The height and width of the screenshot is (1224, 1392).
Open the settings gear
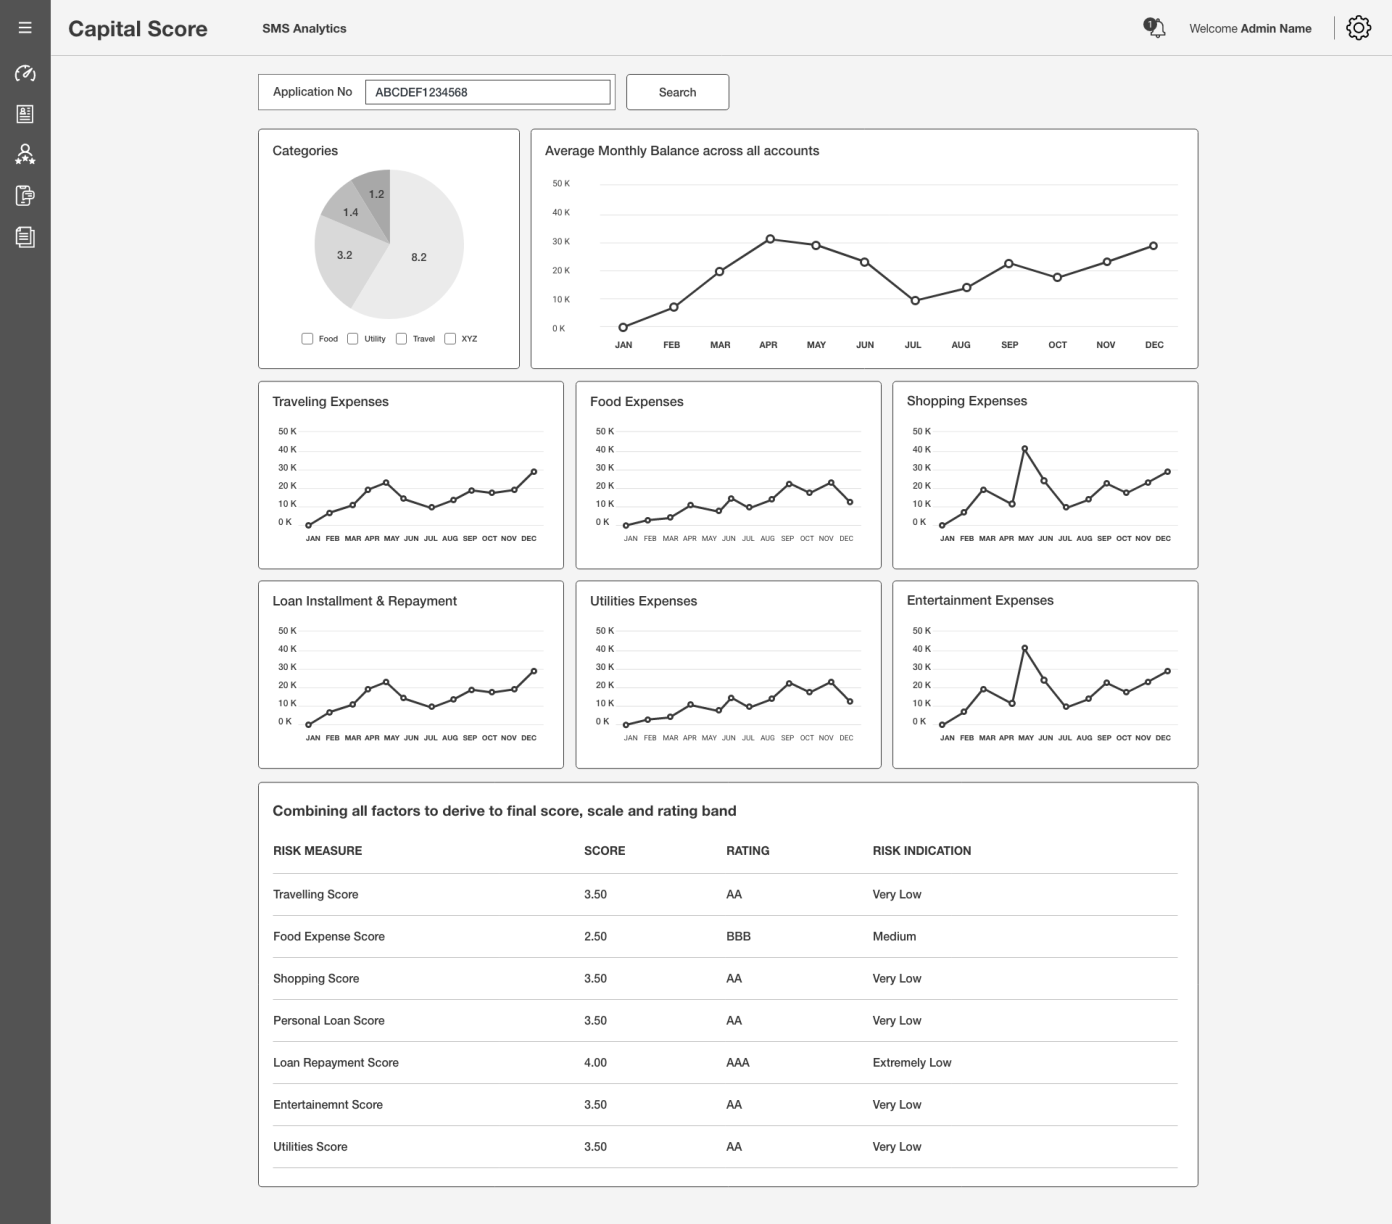click(1358, 28)
